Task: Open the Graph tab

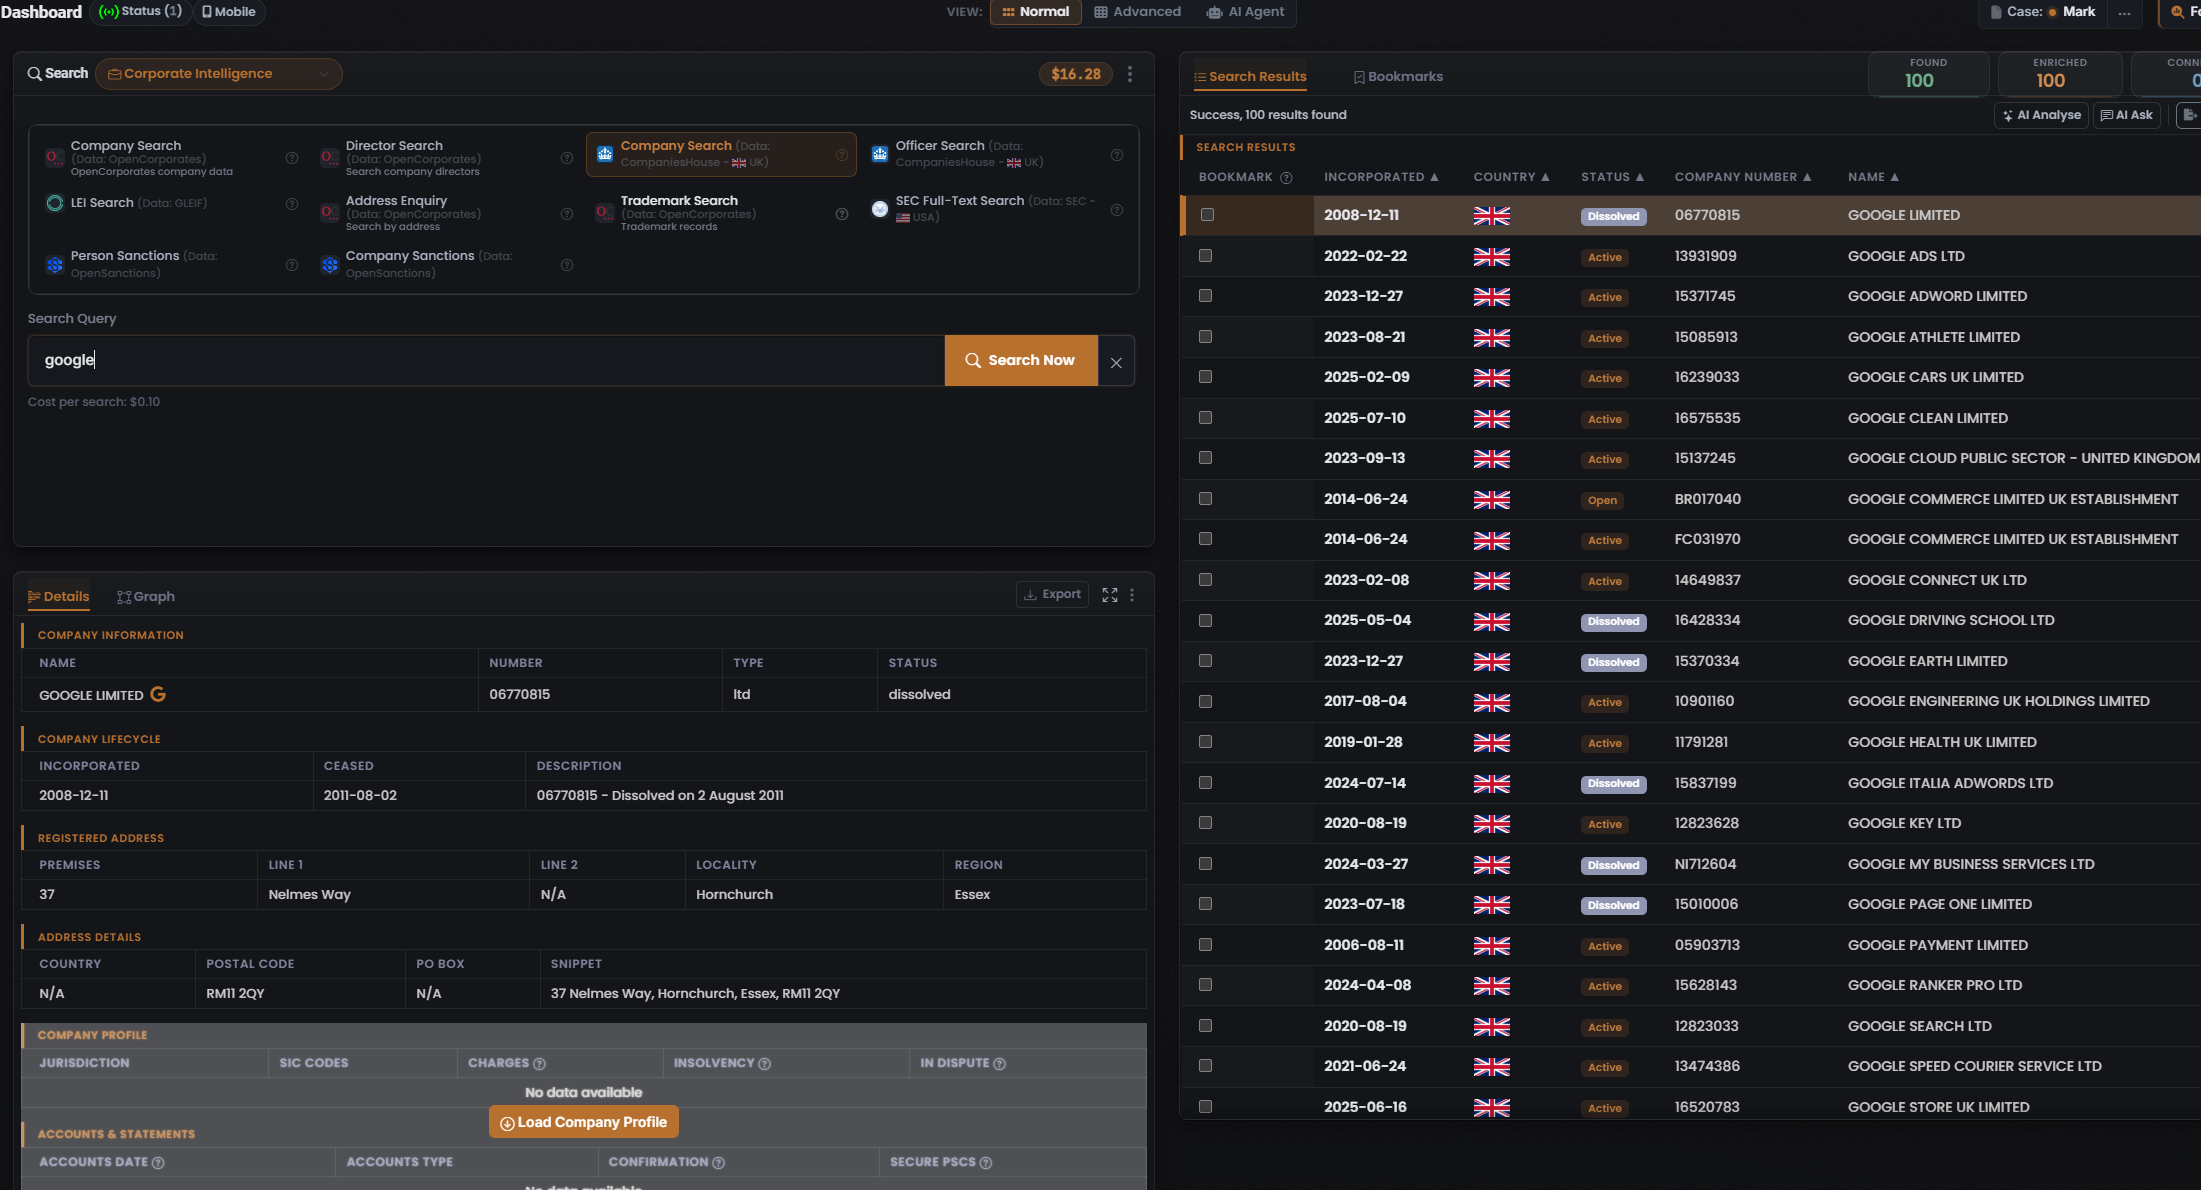Action: 146,597
